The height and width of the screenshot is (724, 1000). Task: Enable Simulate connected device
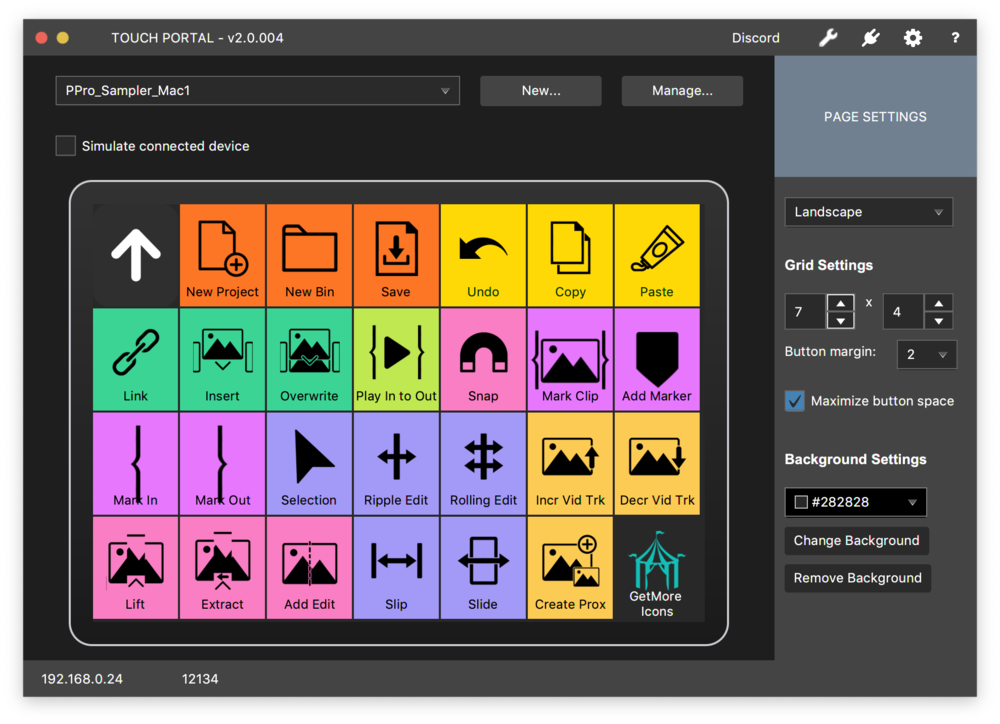(x=65, y=145)
